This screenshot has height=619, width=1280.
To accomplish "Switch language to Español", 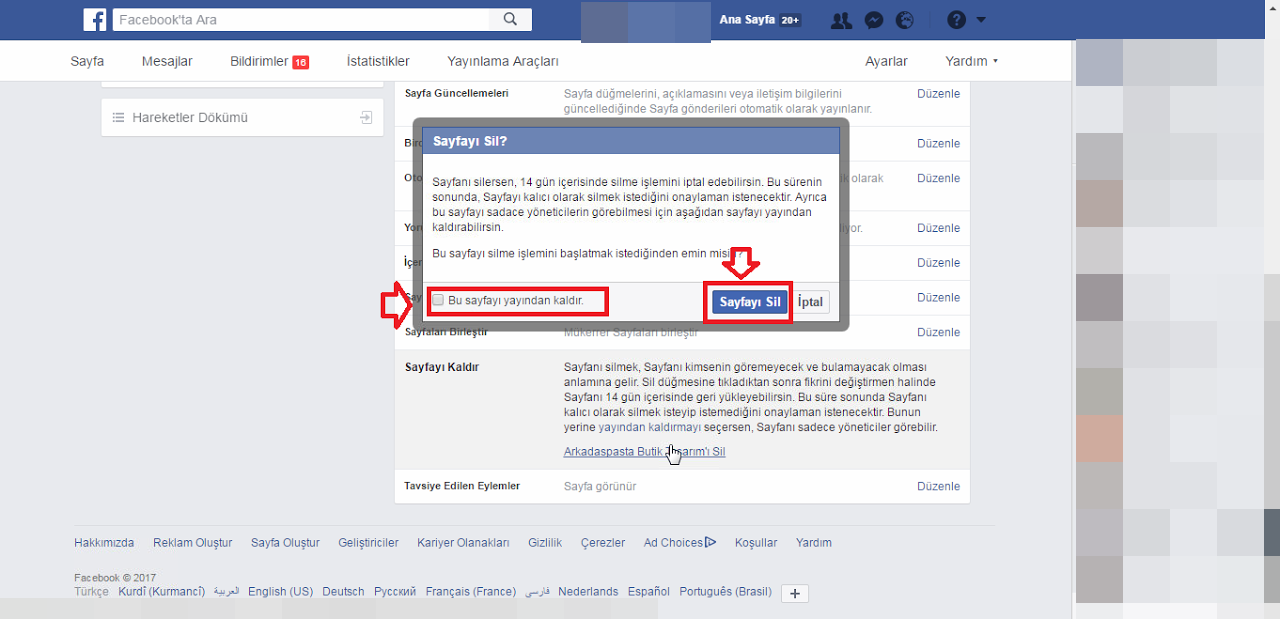I will [x=649, y=592].
